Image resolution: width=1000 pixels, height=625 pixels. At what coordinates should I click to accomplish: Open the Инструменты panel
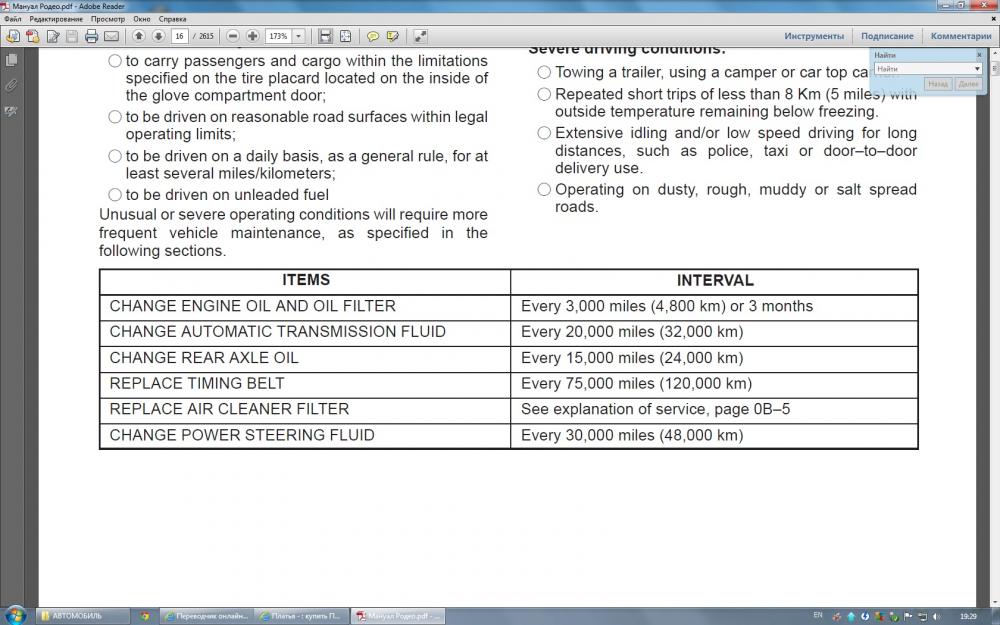click(814, 36)
